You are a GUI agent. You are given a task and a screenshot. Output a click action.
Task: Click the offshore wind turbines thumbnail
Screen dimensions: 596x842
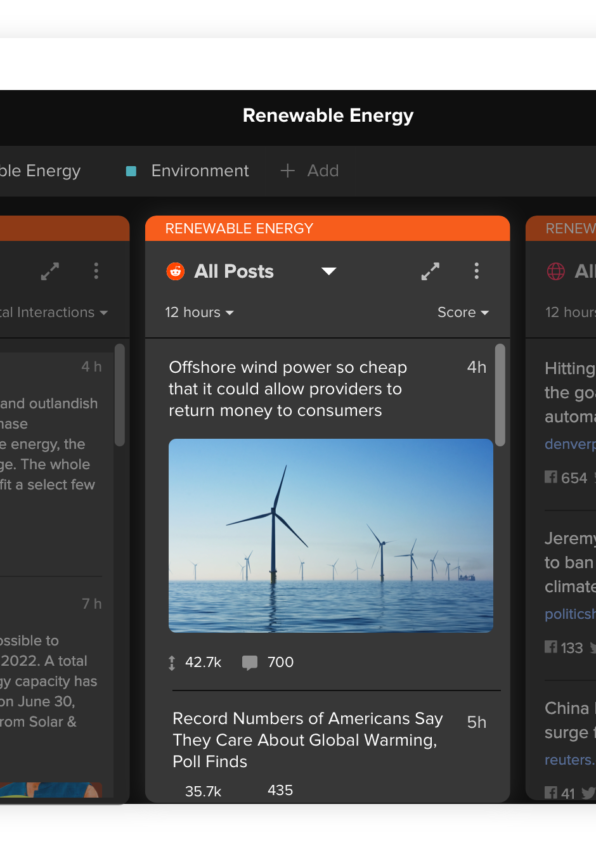point(330,535)
